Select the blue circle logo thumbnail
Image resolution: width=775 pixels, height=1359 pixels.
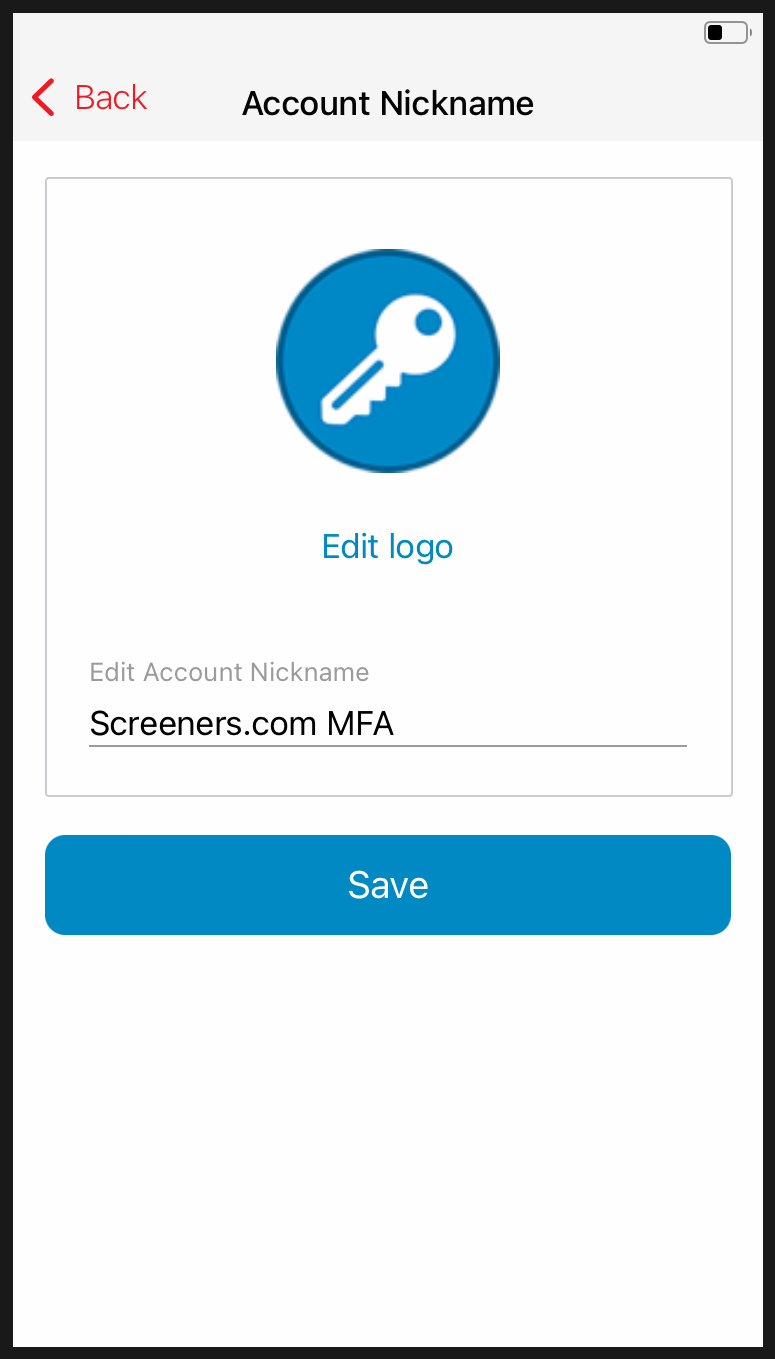pos(387,360)
